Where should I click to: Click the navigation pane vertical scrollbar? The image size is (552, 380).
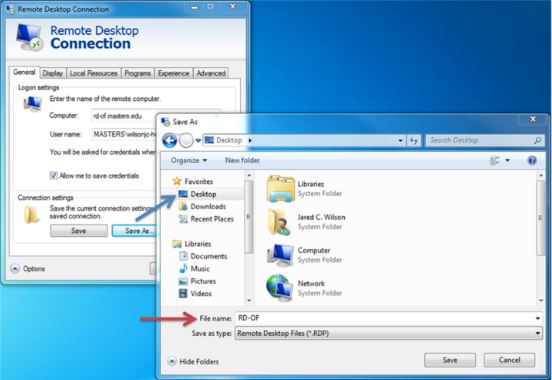coord(249,237)
